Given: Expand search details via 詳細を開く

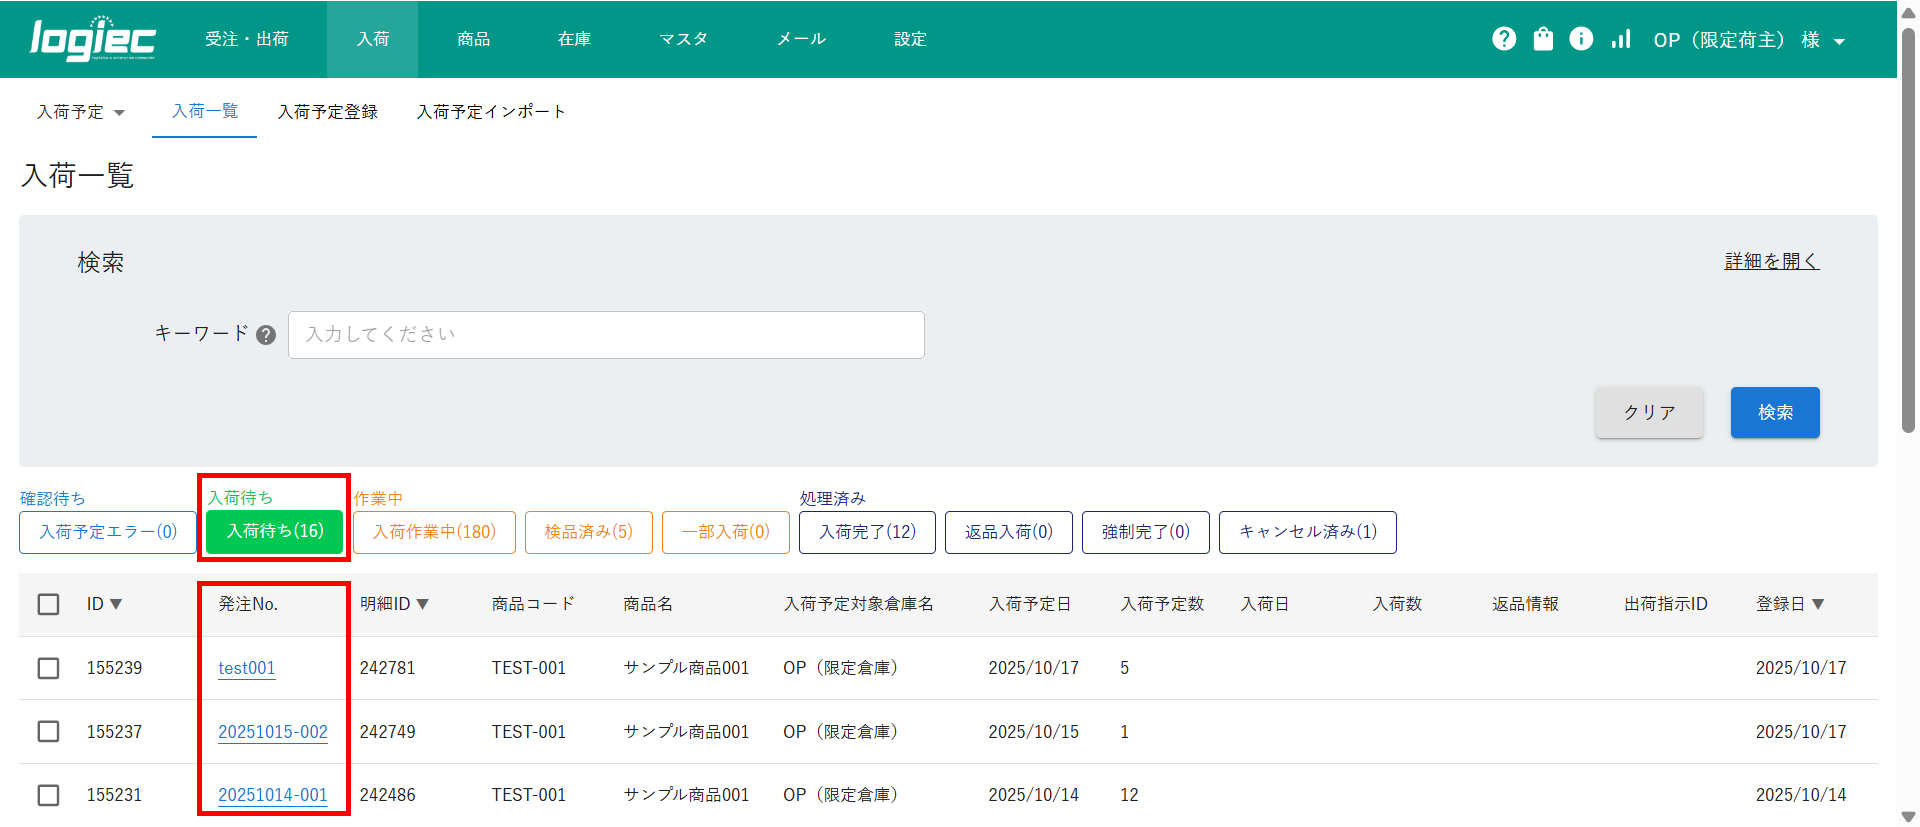Looking at the screenshot, I should tap(1771, 261).
